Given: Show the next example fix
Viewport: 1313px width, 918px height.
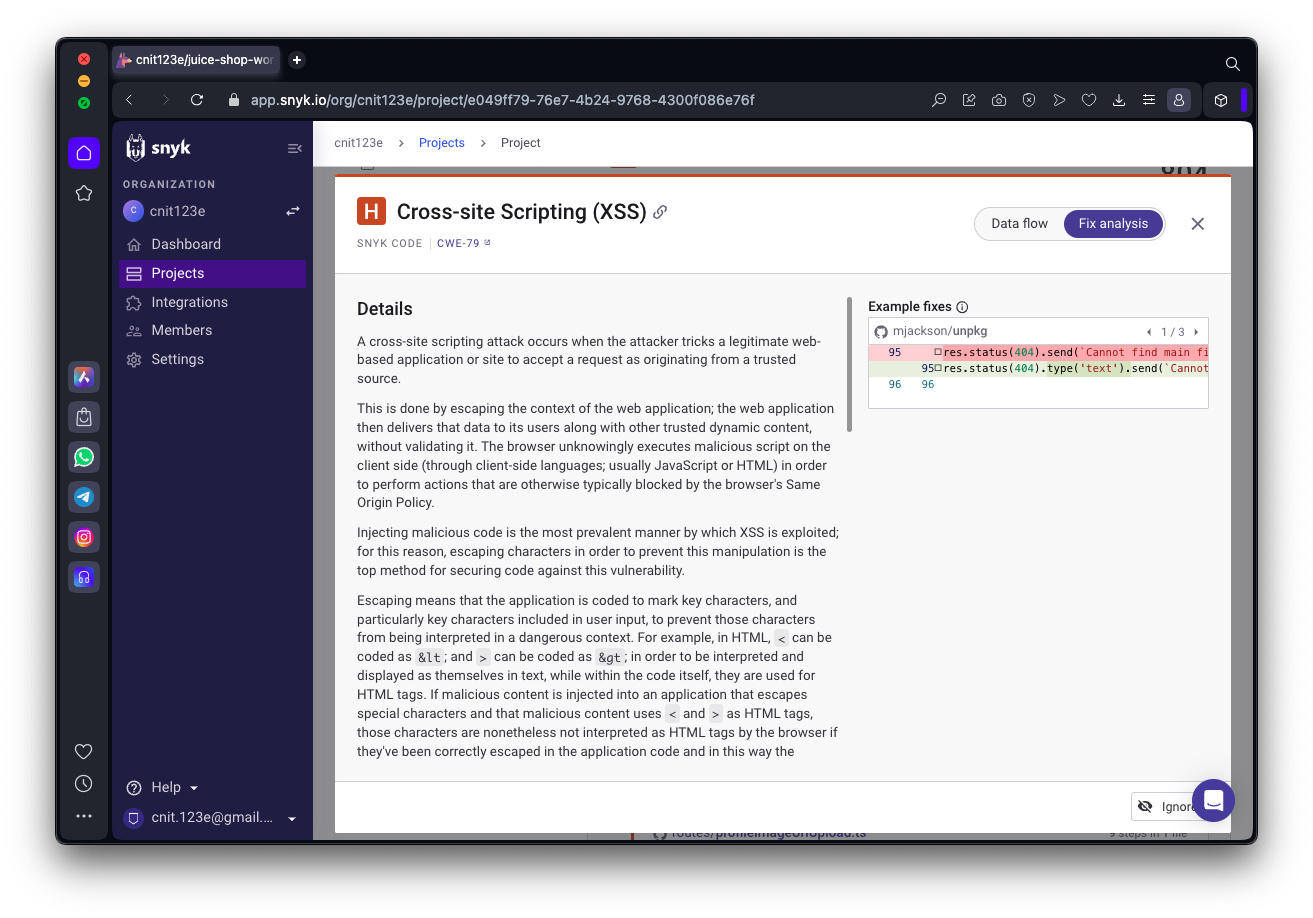Looking at the screenshot, I should 1196,332.
